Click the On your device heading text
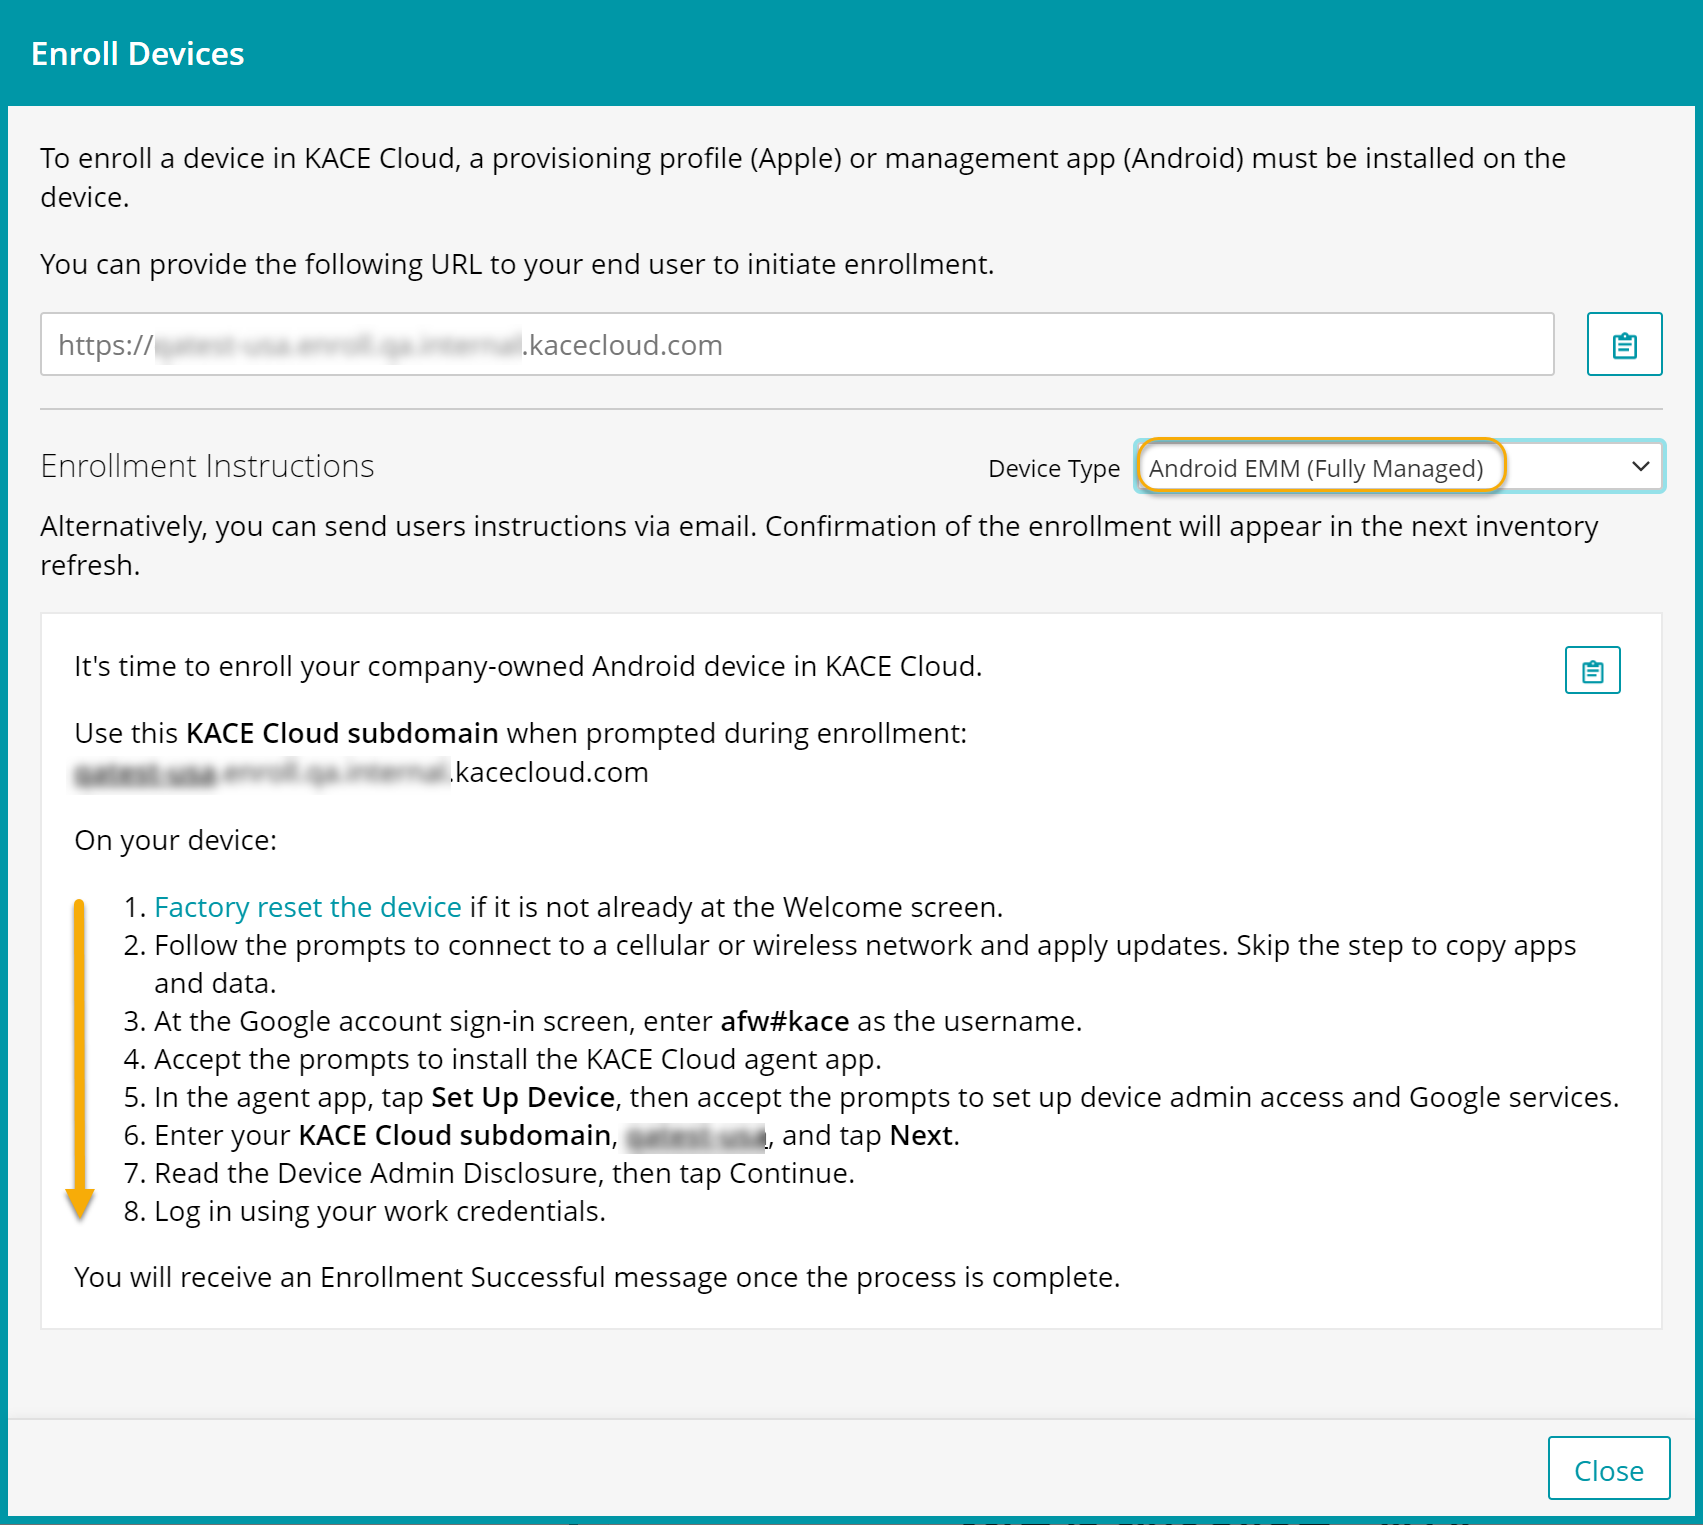This screenshot has height=1525, width=1703. tap(175, 840)
